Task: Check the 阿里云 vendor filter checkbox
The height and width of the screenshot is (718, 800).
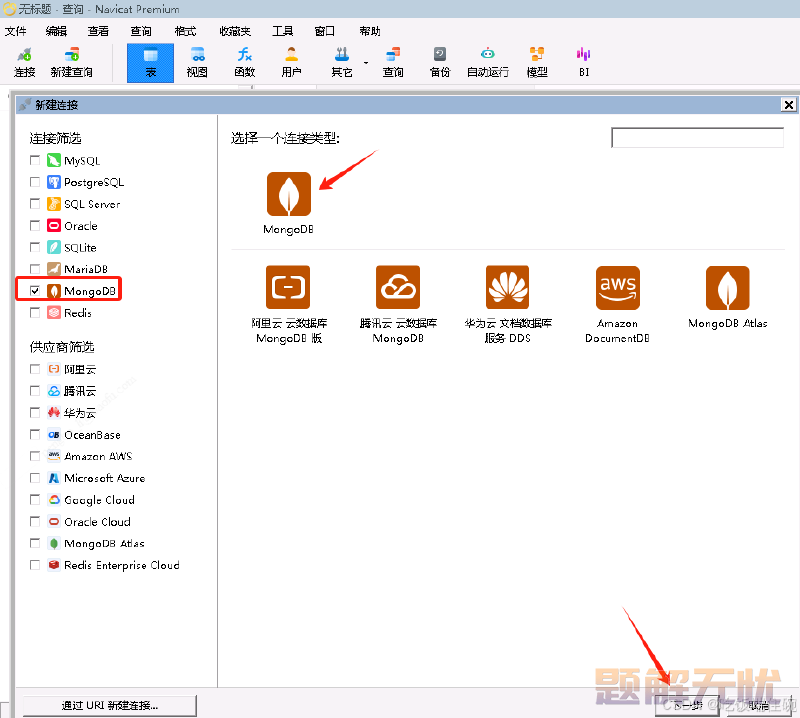Action: pos(35,369)
